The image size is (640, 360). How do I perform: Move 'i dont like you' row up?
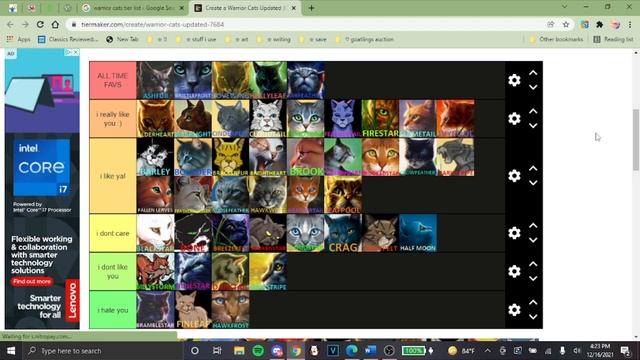[533, 264]
